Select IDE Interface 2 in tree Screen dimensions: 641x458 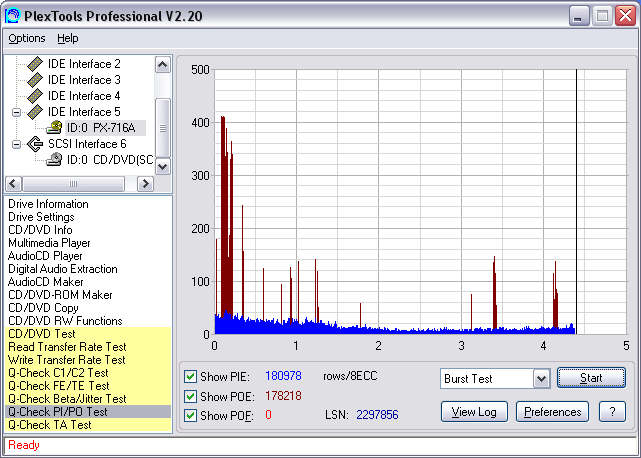84,64
